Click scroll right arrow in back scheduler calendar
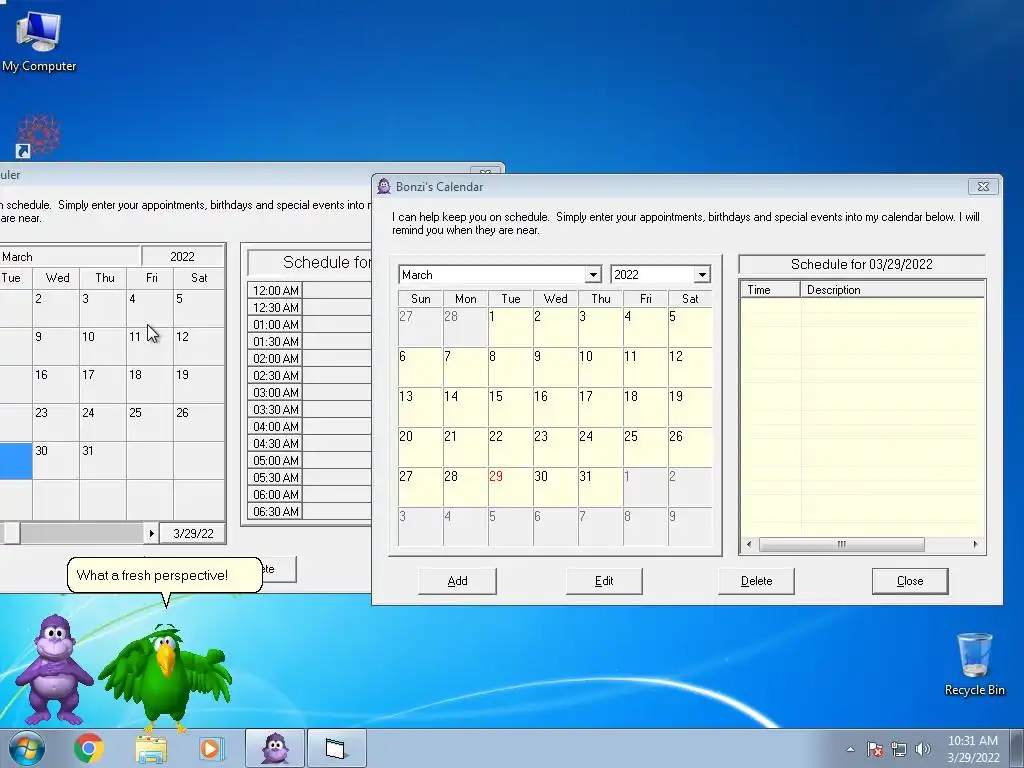The image size is (1024, 768). [152, 533]
